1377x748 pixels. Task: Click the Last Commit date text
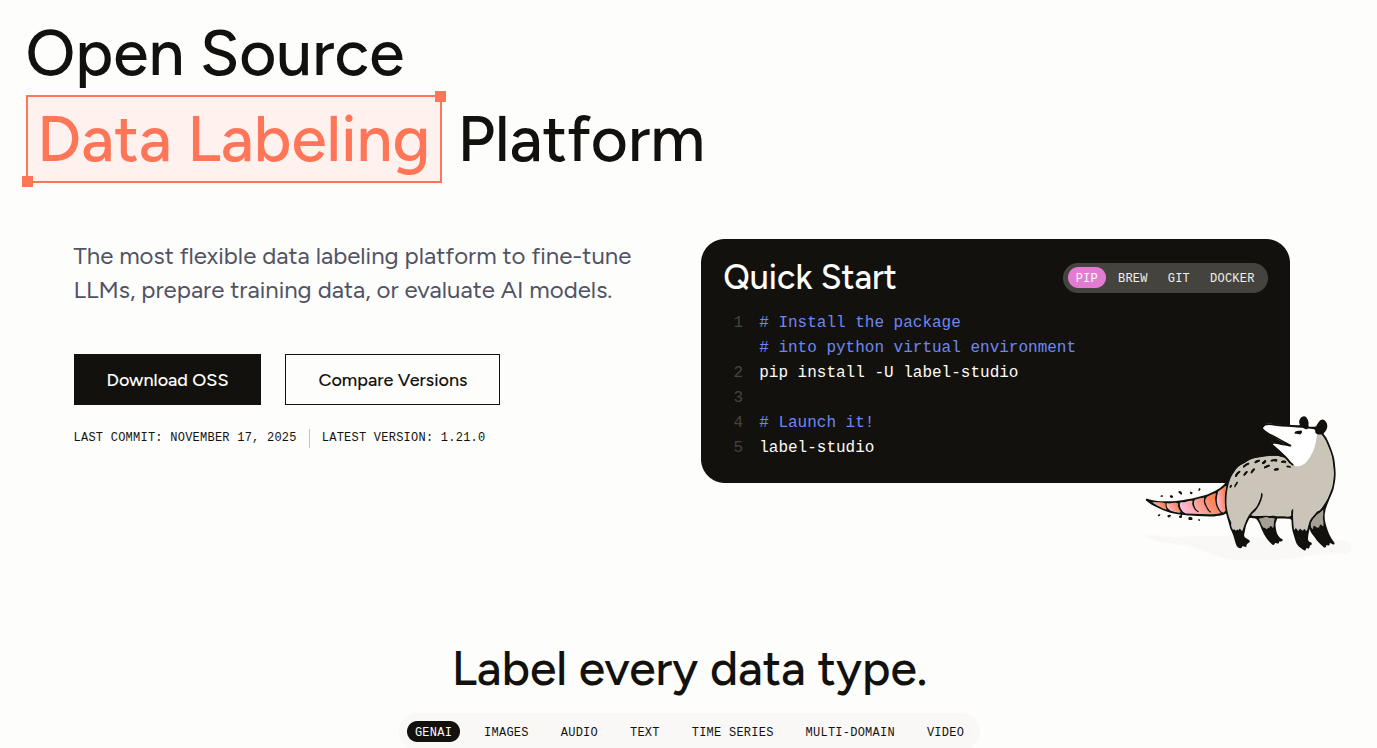click(x=185, y=437)
